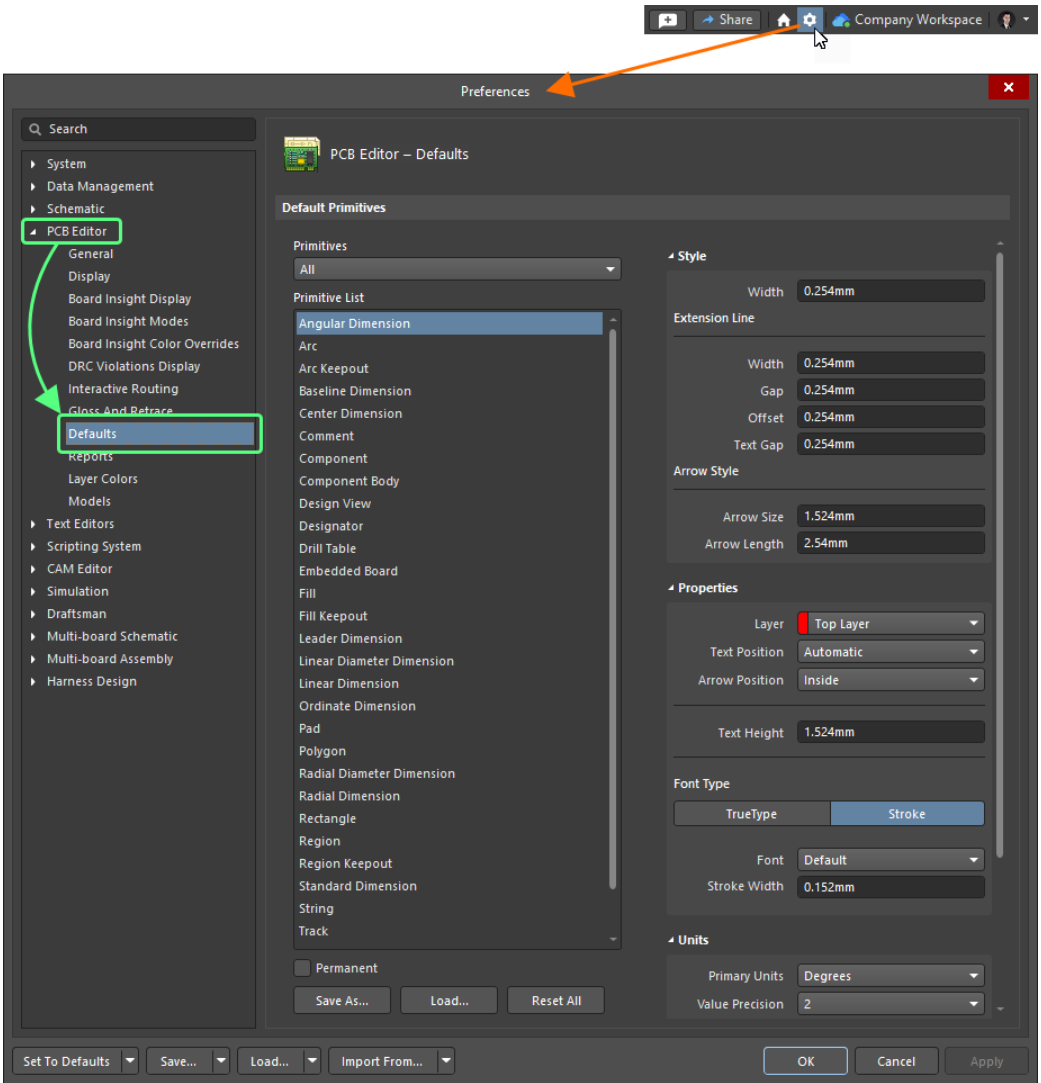Expand the System tree category
This screenshot has height=1083, width=1041.
(x=34, y=164)
